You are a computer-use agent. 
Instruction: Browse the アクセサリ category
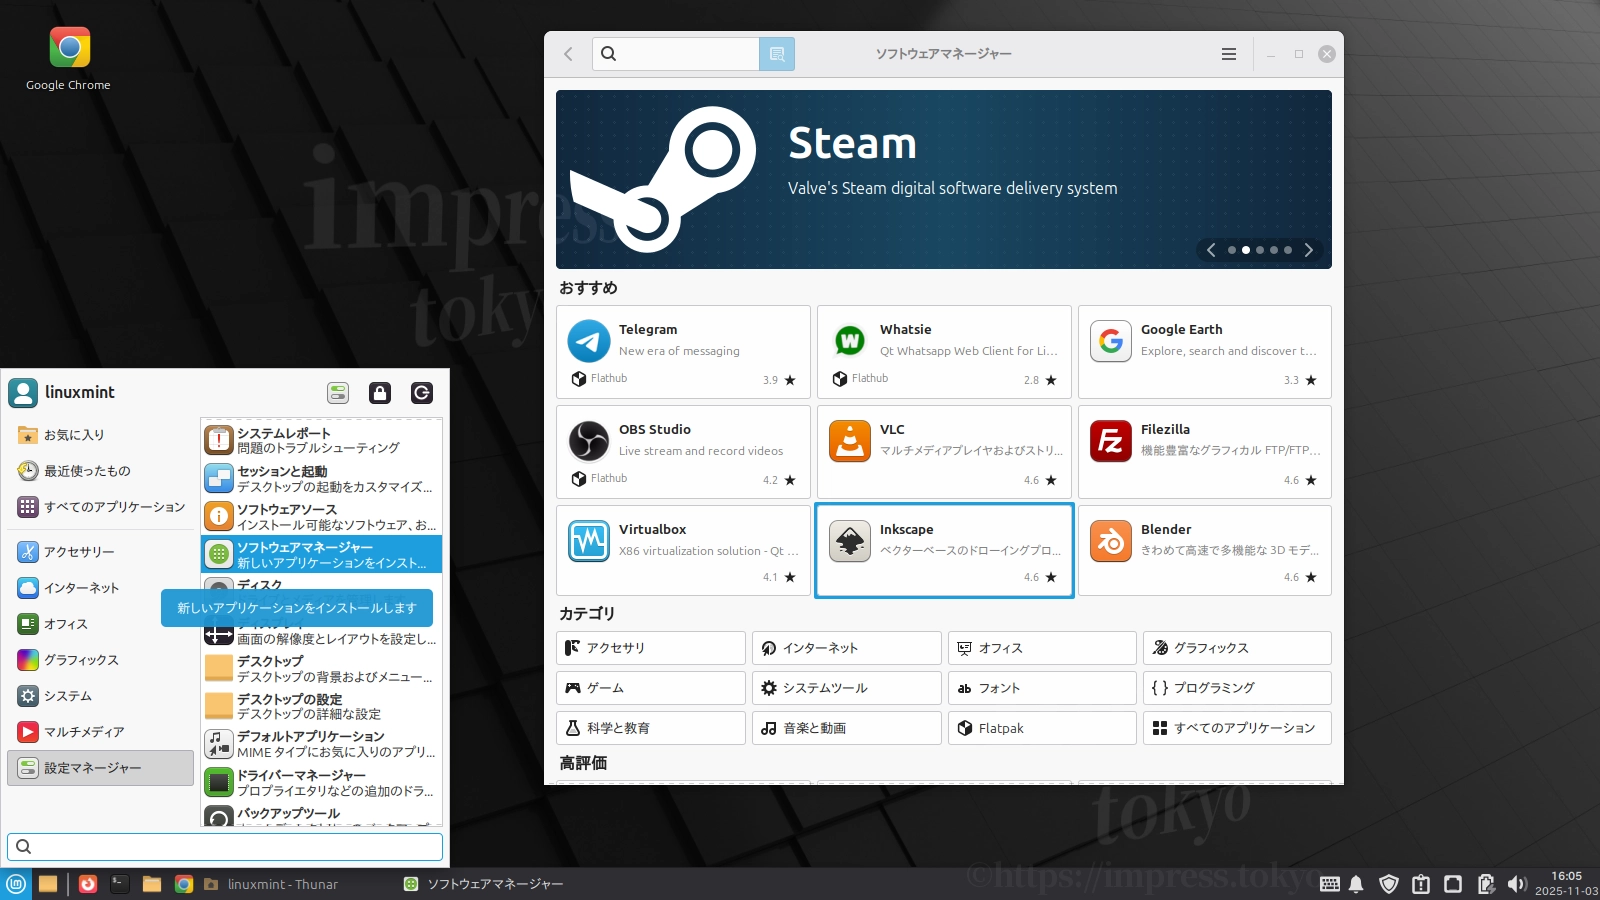(x=651, y=648)
